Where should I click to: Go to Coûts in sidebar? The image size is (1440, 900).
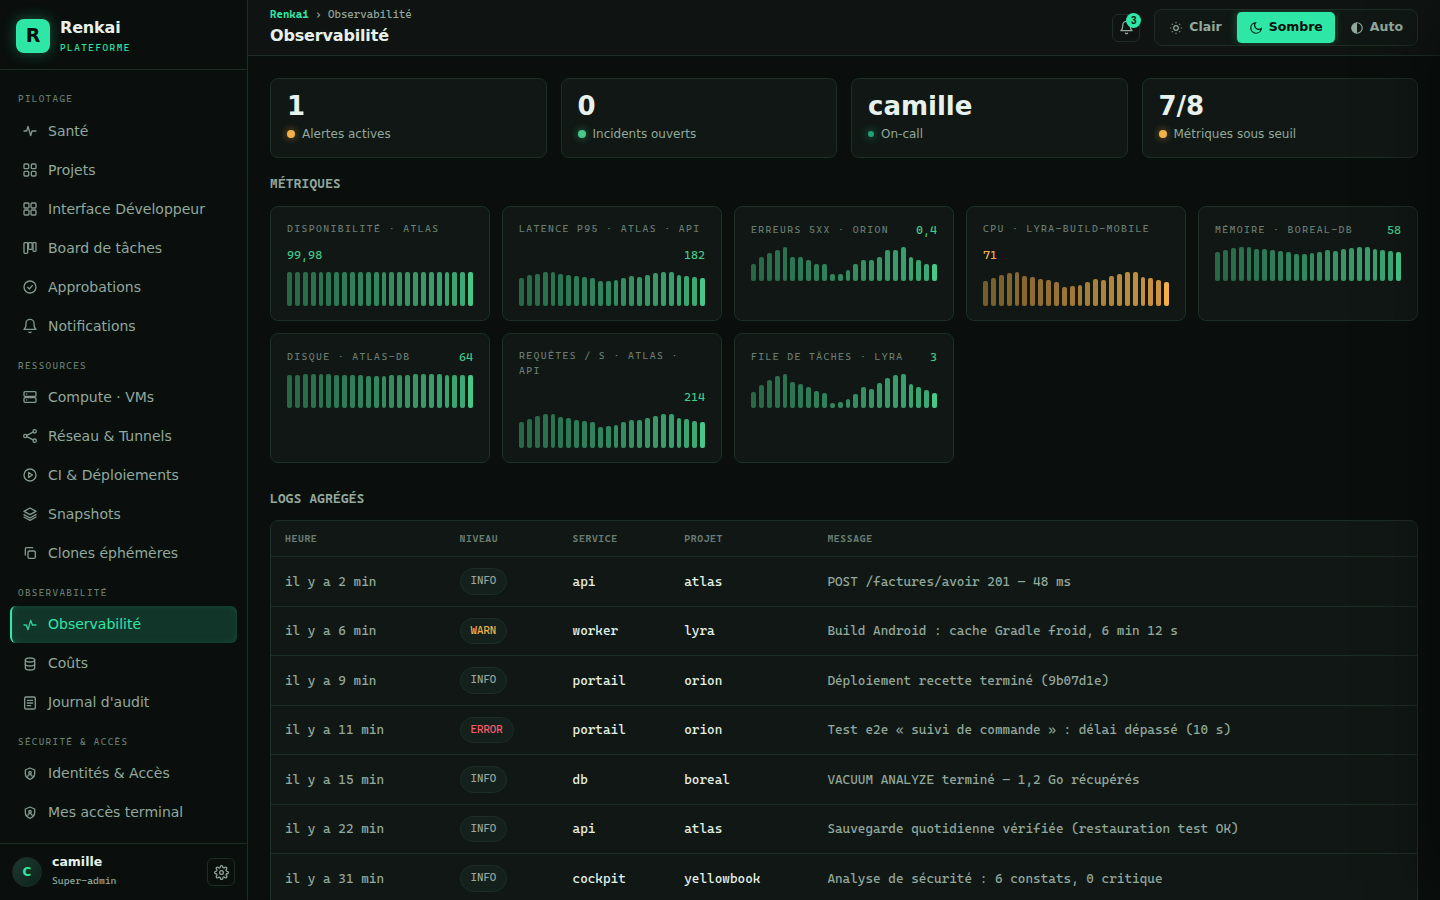point(124,663)
